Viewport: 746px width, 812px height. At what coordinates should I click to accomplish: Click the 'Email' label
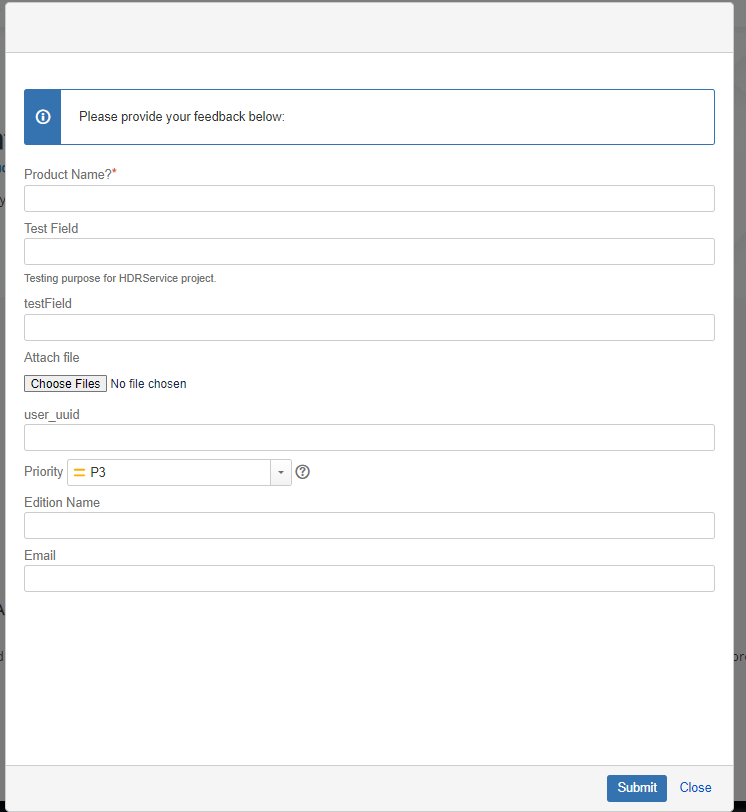40,555
